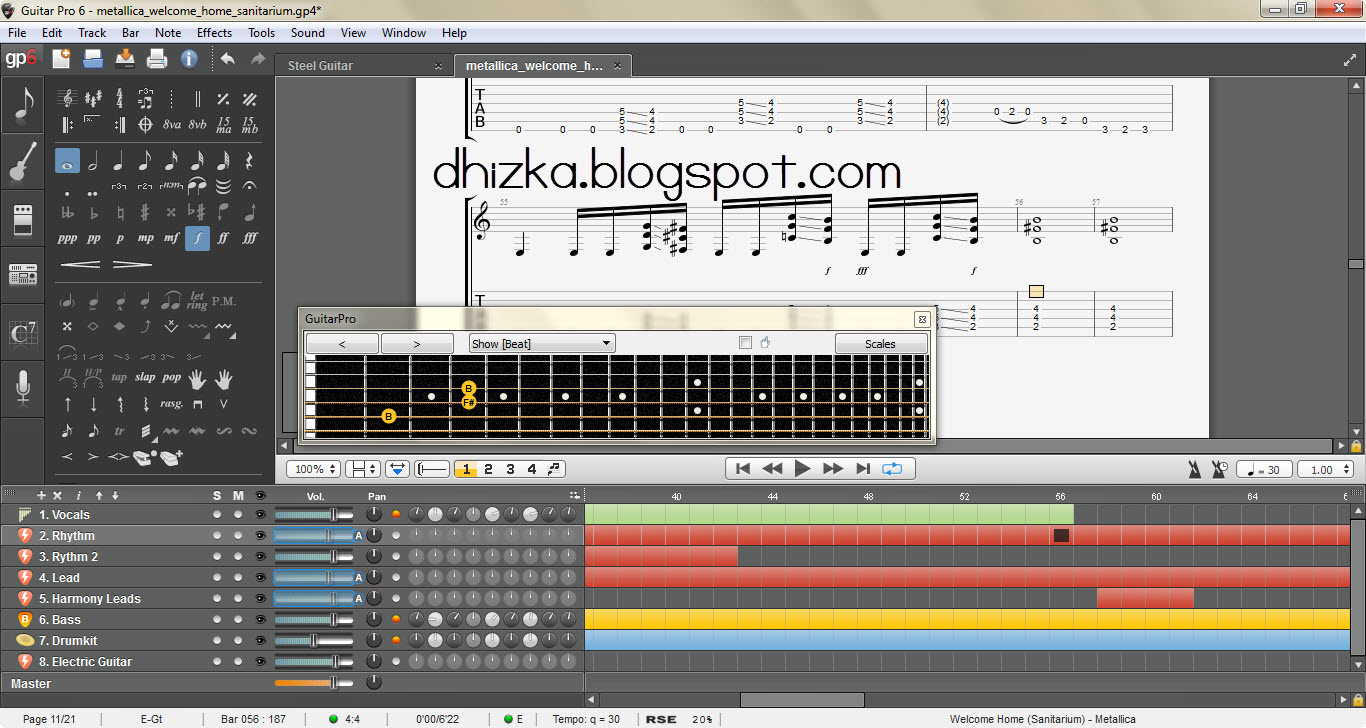Choose the fortississimo (fff) dynamic

tap(249, 238)
